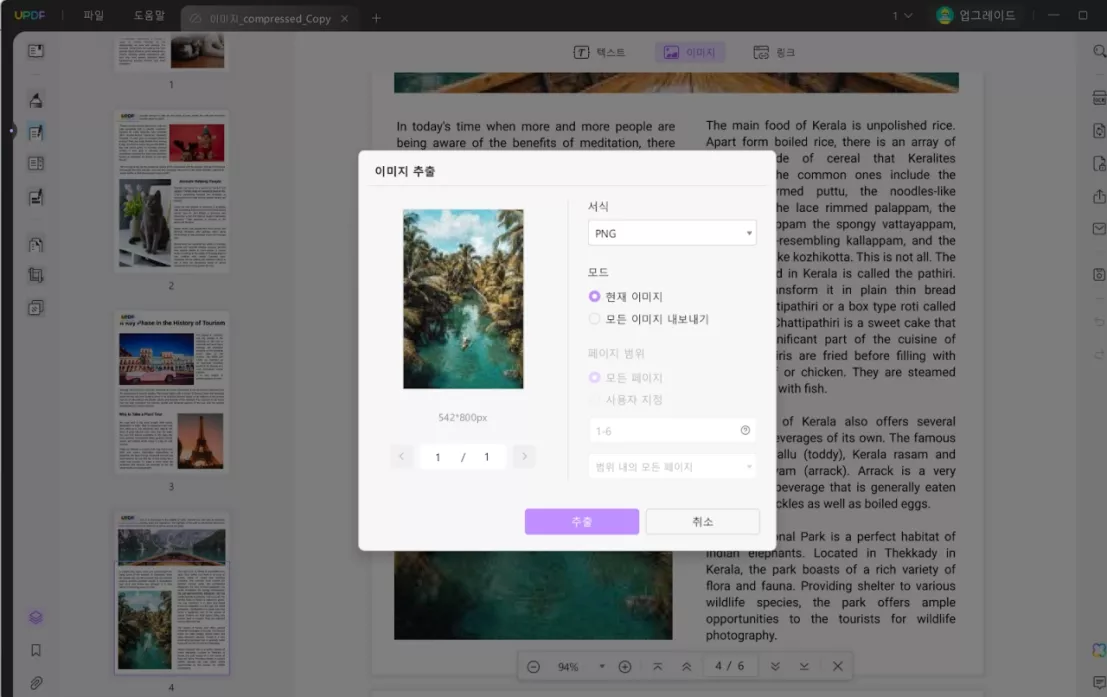Open page 4 thumbnail with river

tap(172, 593)
